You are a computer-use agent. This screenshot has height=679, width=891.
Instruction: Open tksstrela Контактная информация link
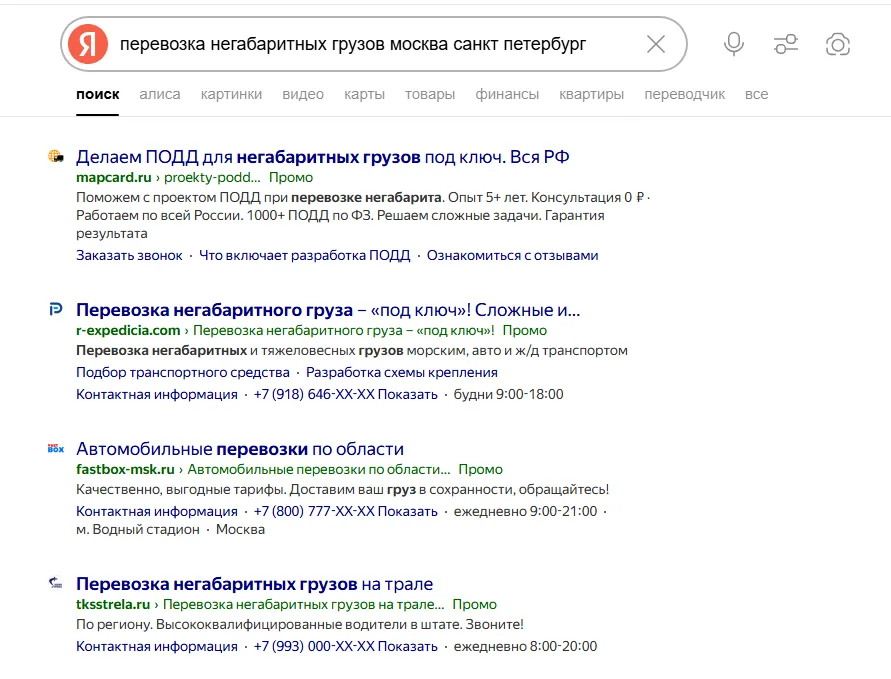point(157,647)
